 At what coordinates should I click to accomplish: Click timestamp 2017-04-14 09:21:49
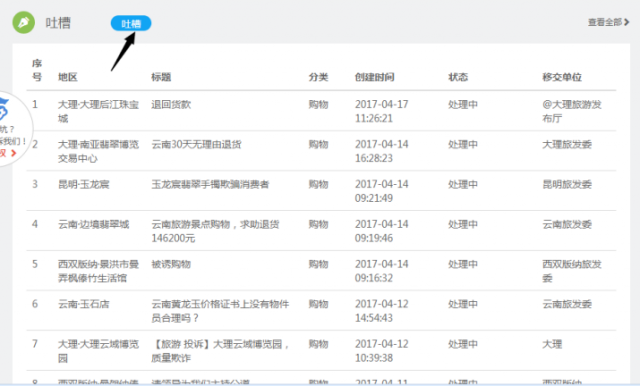pyautogui.click(x=382, y=191)
